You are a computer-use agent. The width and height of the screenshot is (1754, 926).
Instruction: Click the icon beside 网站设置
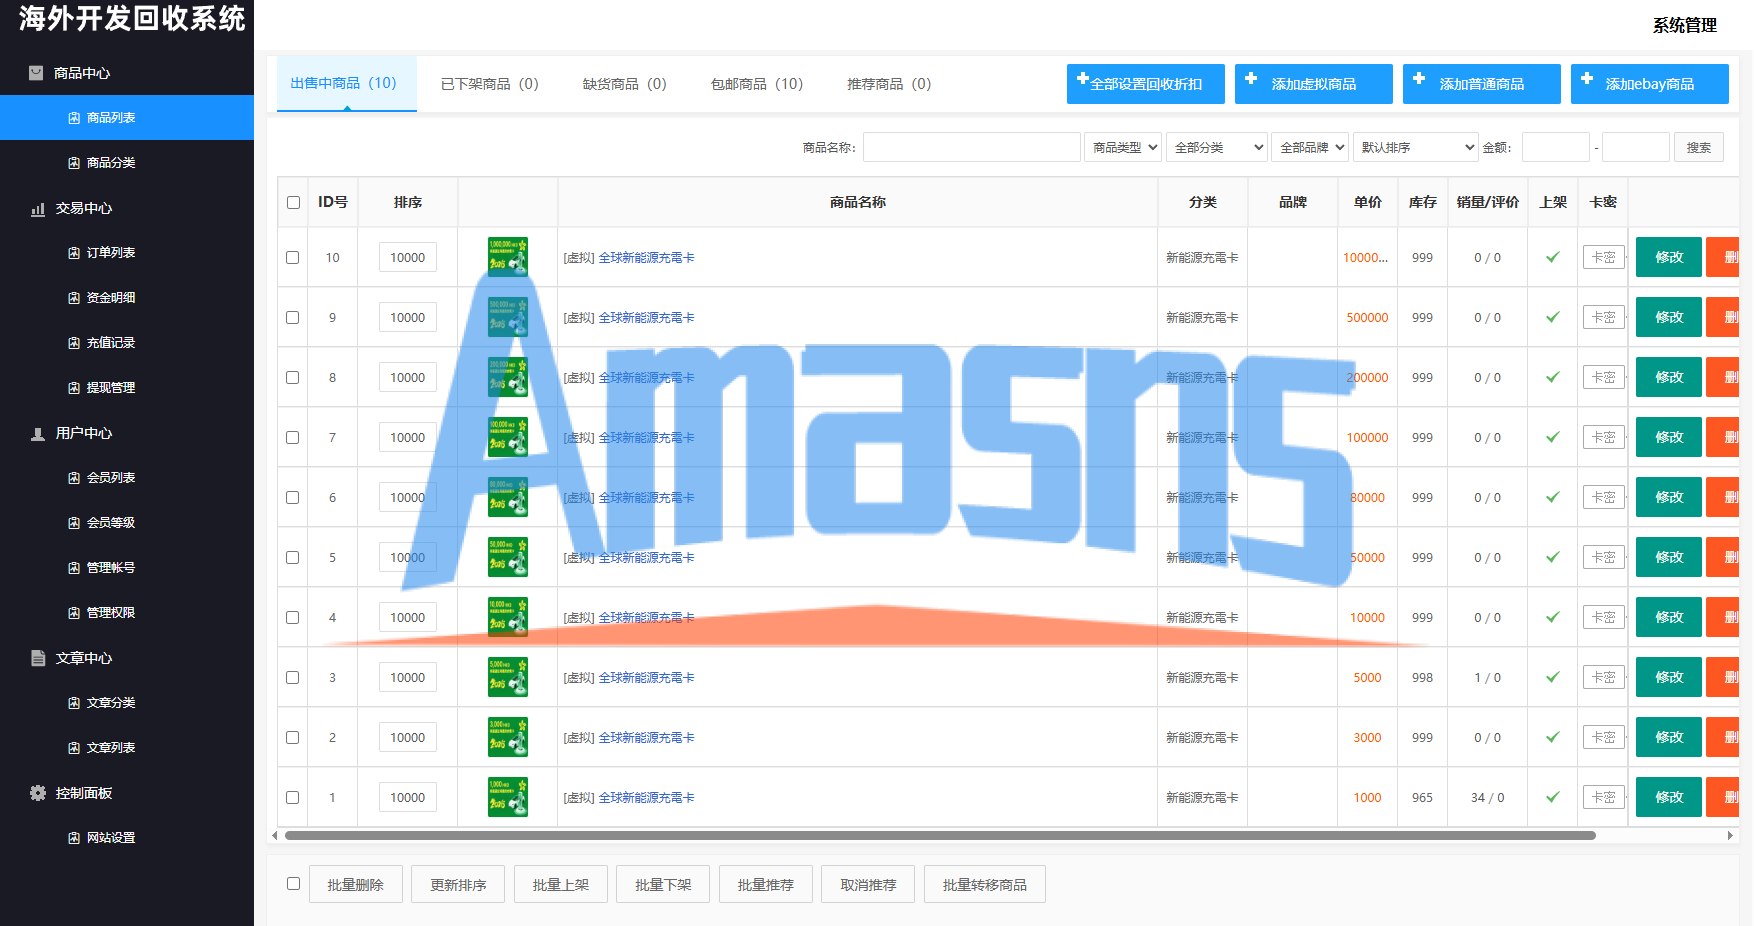point(74,838)
